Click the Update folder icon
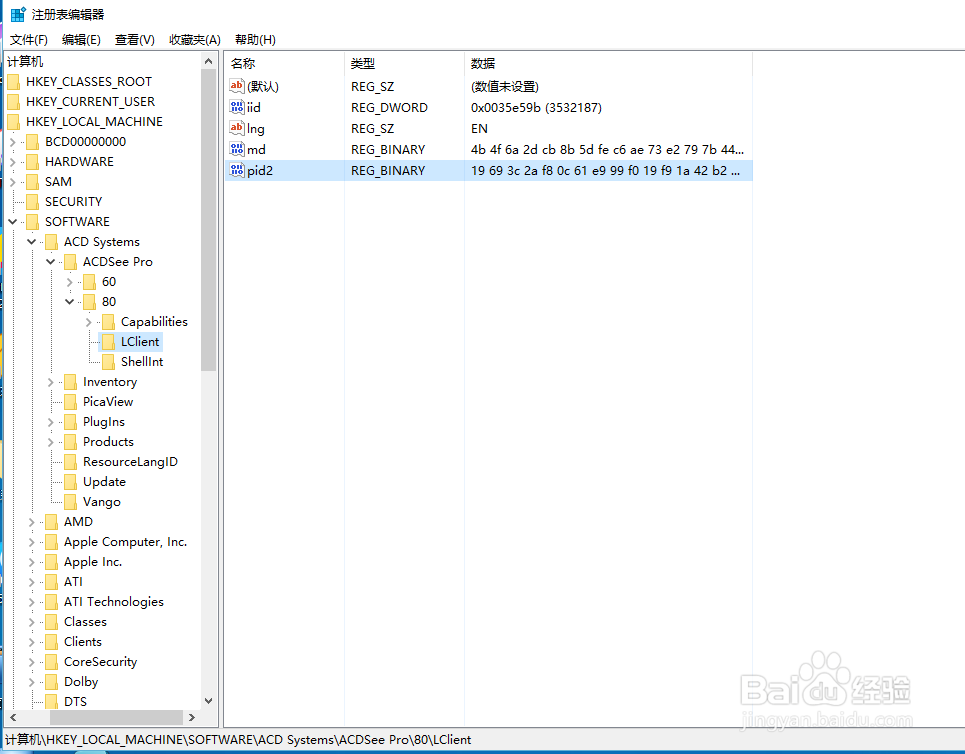Screen dimensions: 965x754 pyautogui.click(x=71, y=482)
